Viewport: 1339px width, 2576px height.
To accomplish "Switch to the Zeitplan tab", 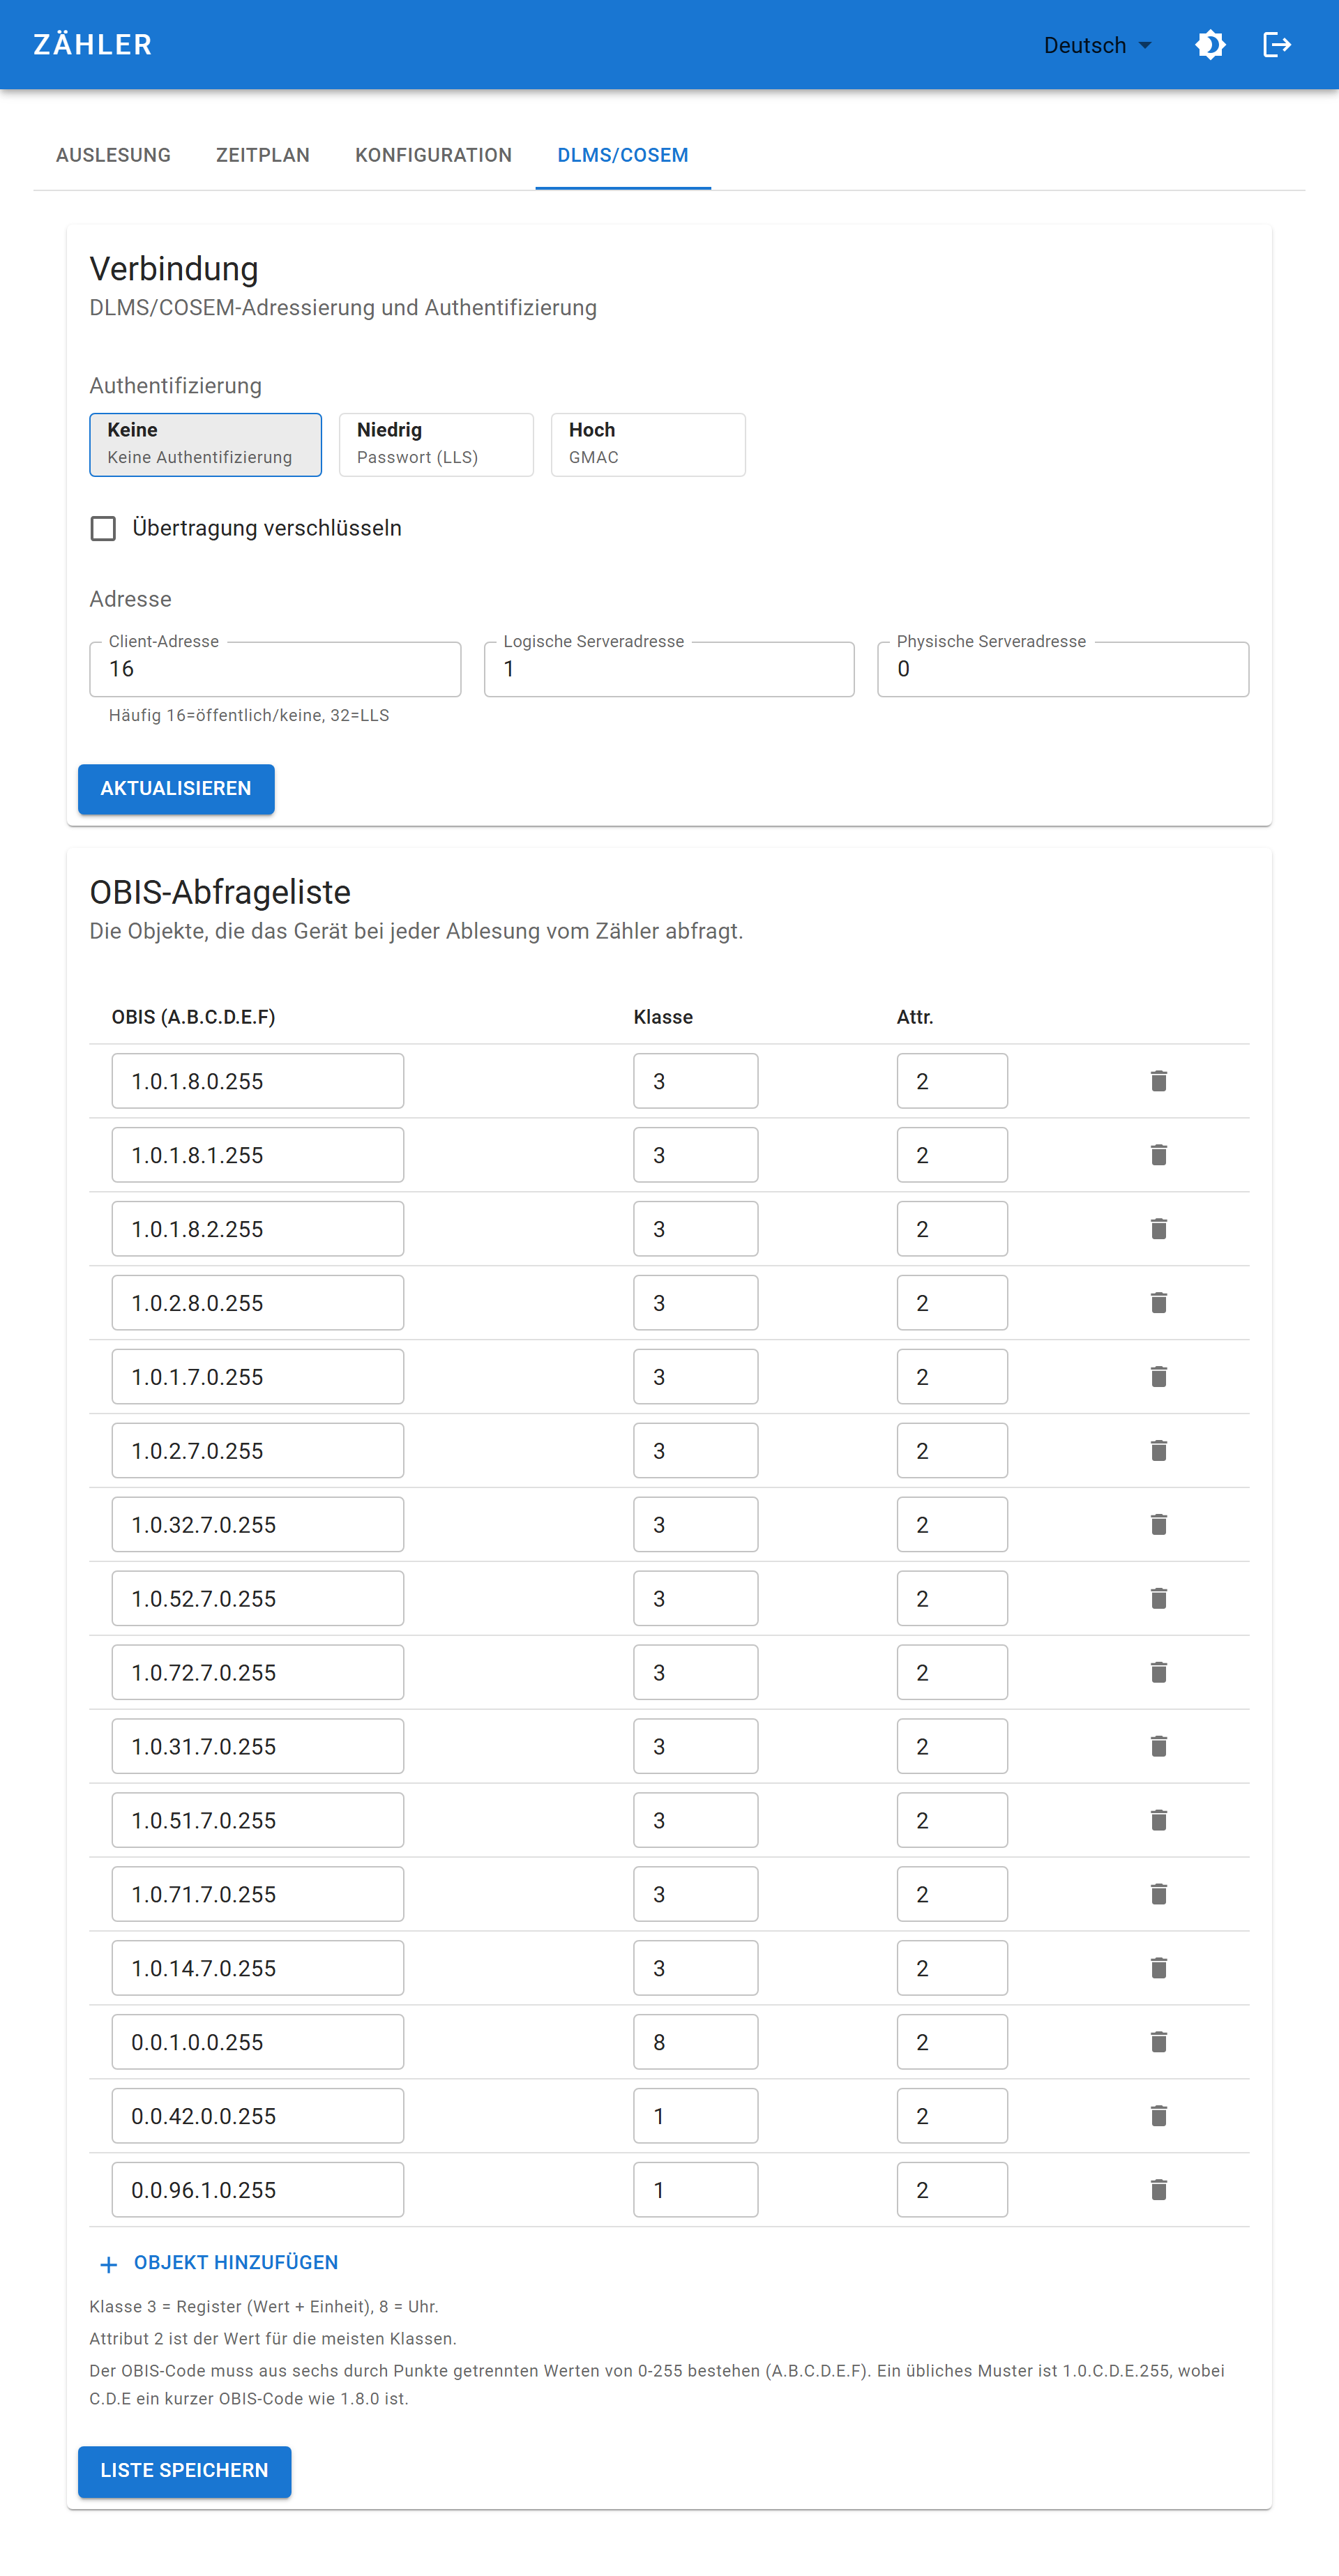I will tap(263, 155).
